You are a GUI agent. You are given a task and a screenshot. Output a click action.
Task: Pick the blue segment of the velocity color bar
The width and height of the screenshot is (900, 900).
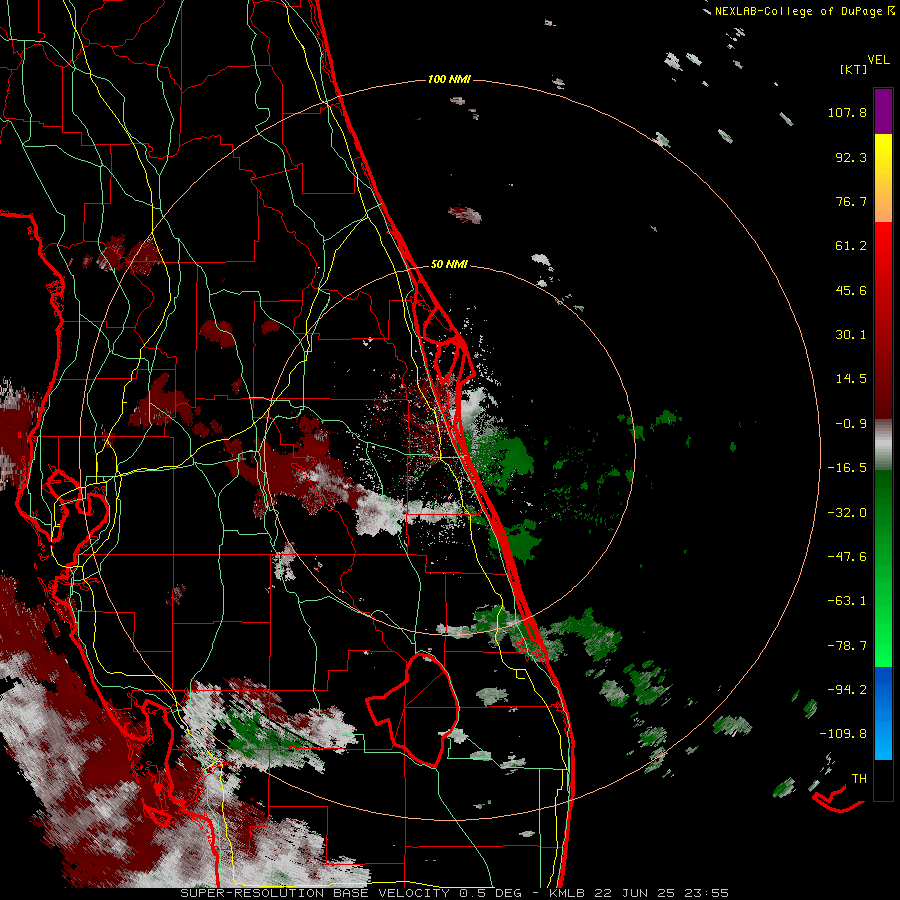(x=883, y=713)
